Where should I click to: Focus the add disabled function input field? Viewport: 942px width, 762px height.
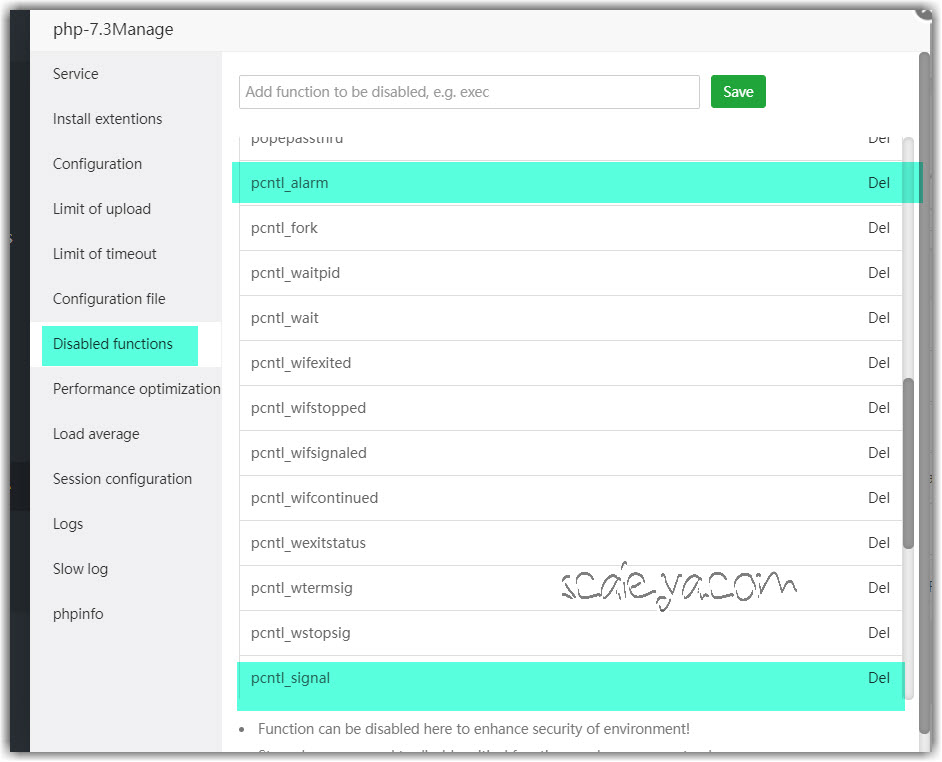[469, 92]
